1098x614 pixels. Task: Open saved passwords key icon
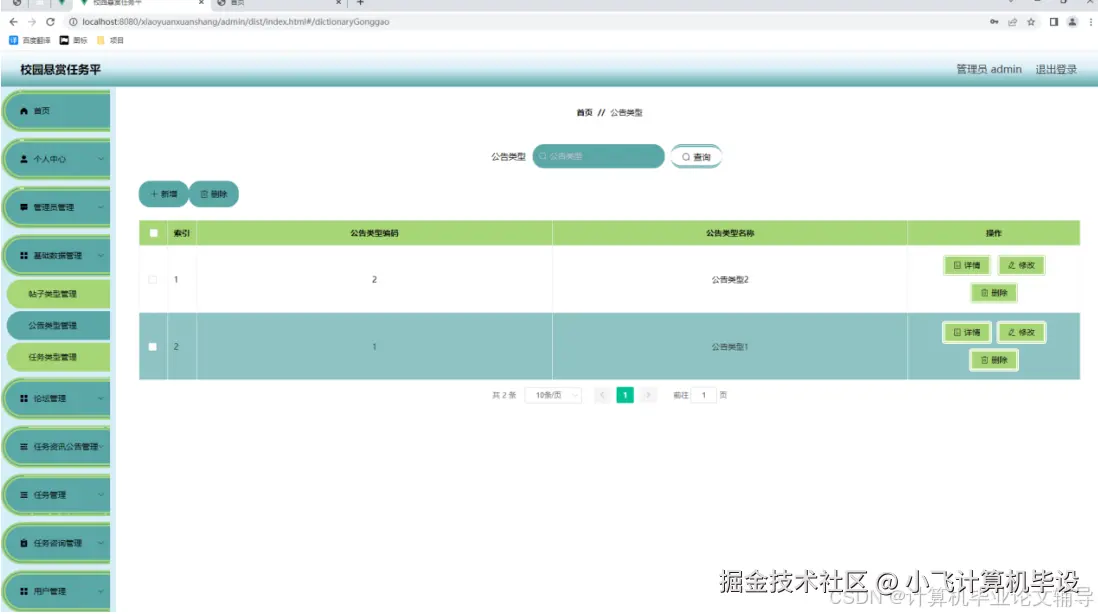(x=994, y=22)
